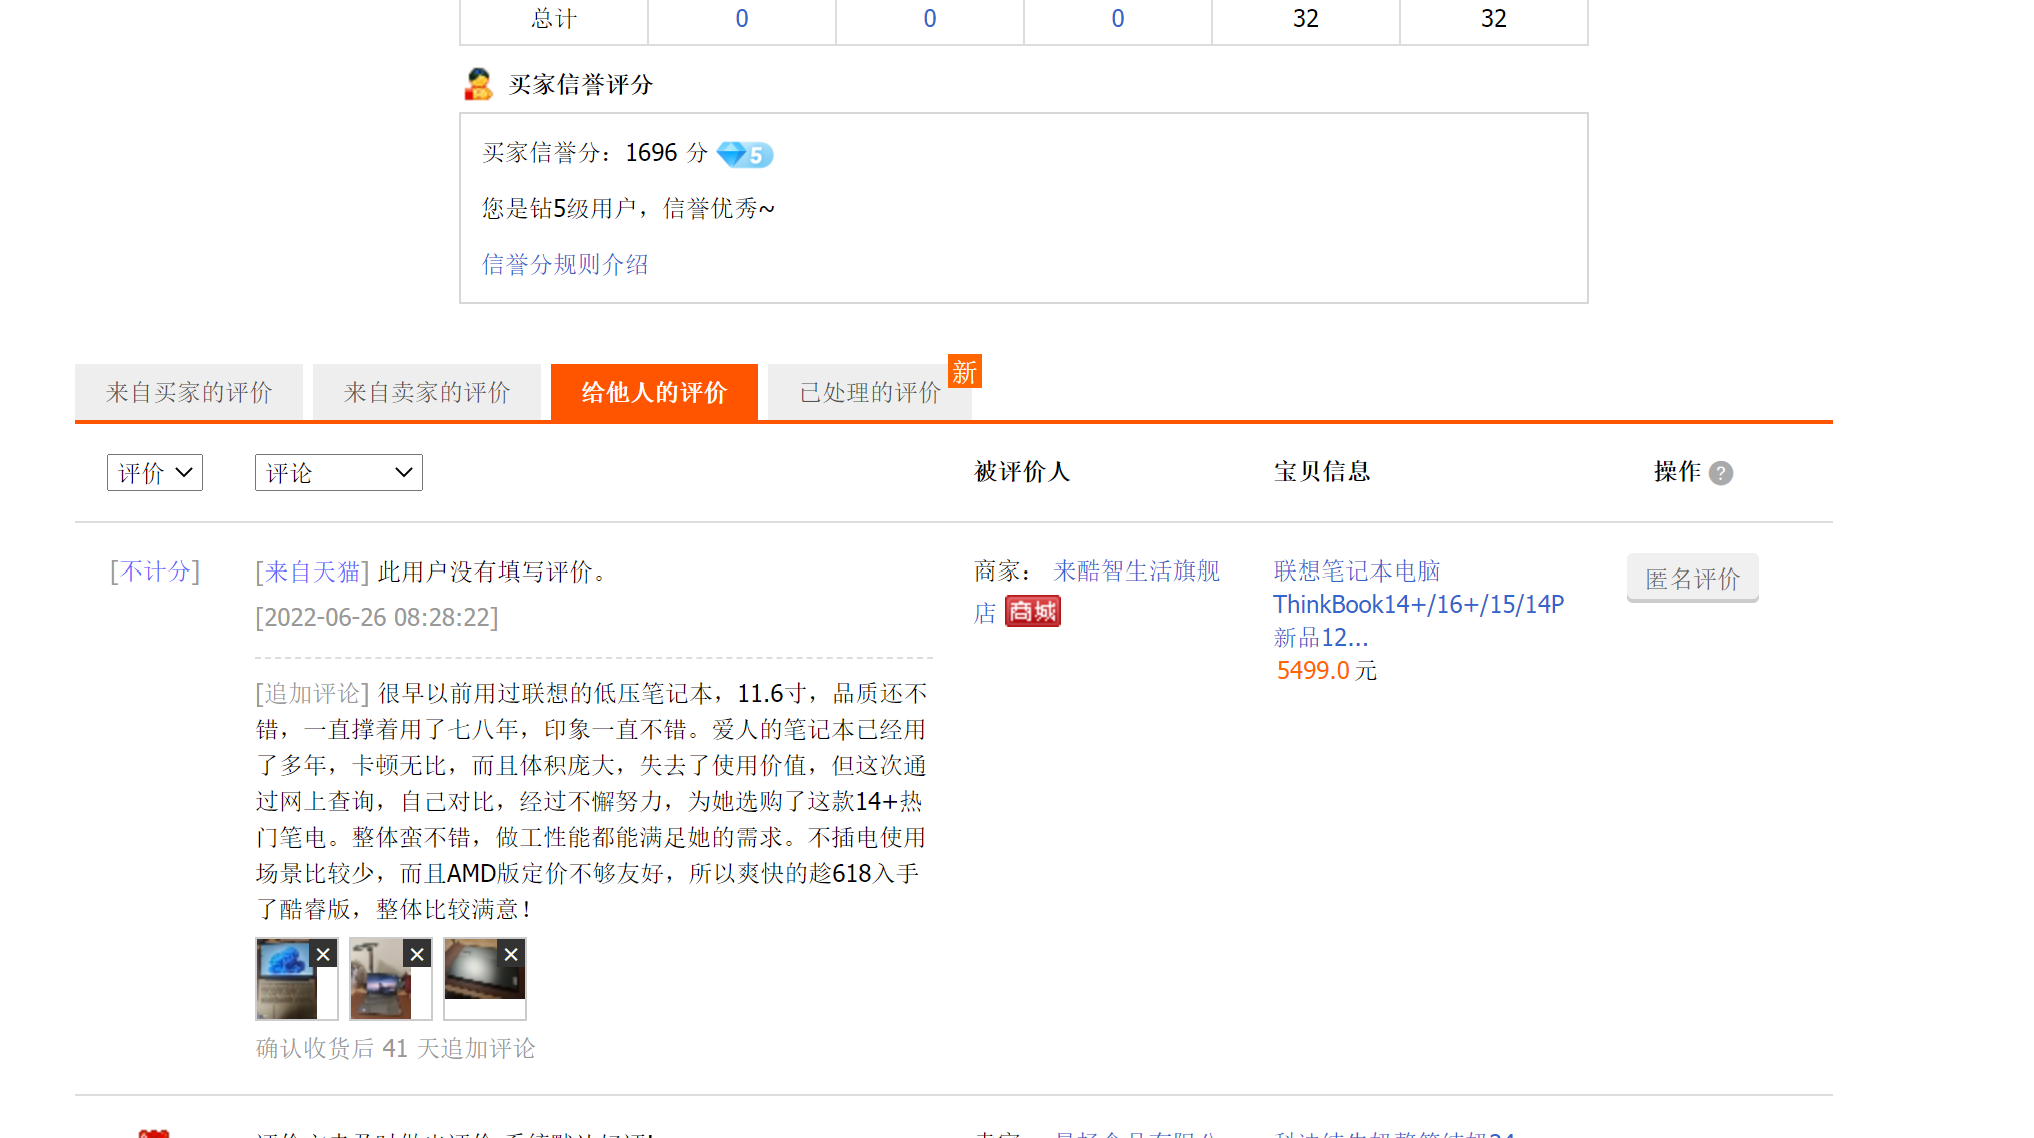
Task: Click the [追加评论] label
Action: click(x=313, y=694)
